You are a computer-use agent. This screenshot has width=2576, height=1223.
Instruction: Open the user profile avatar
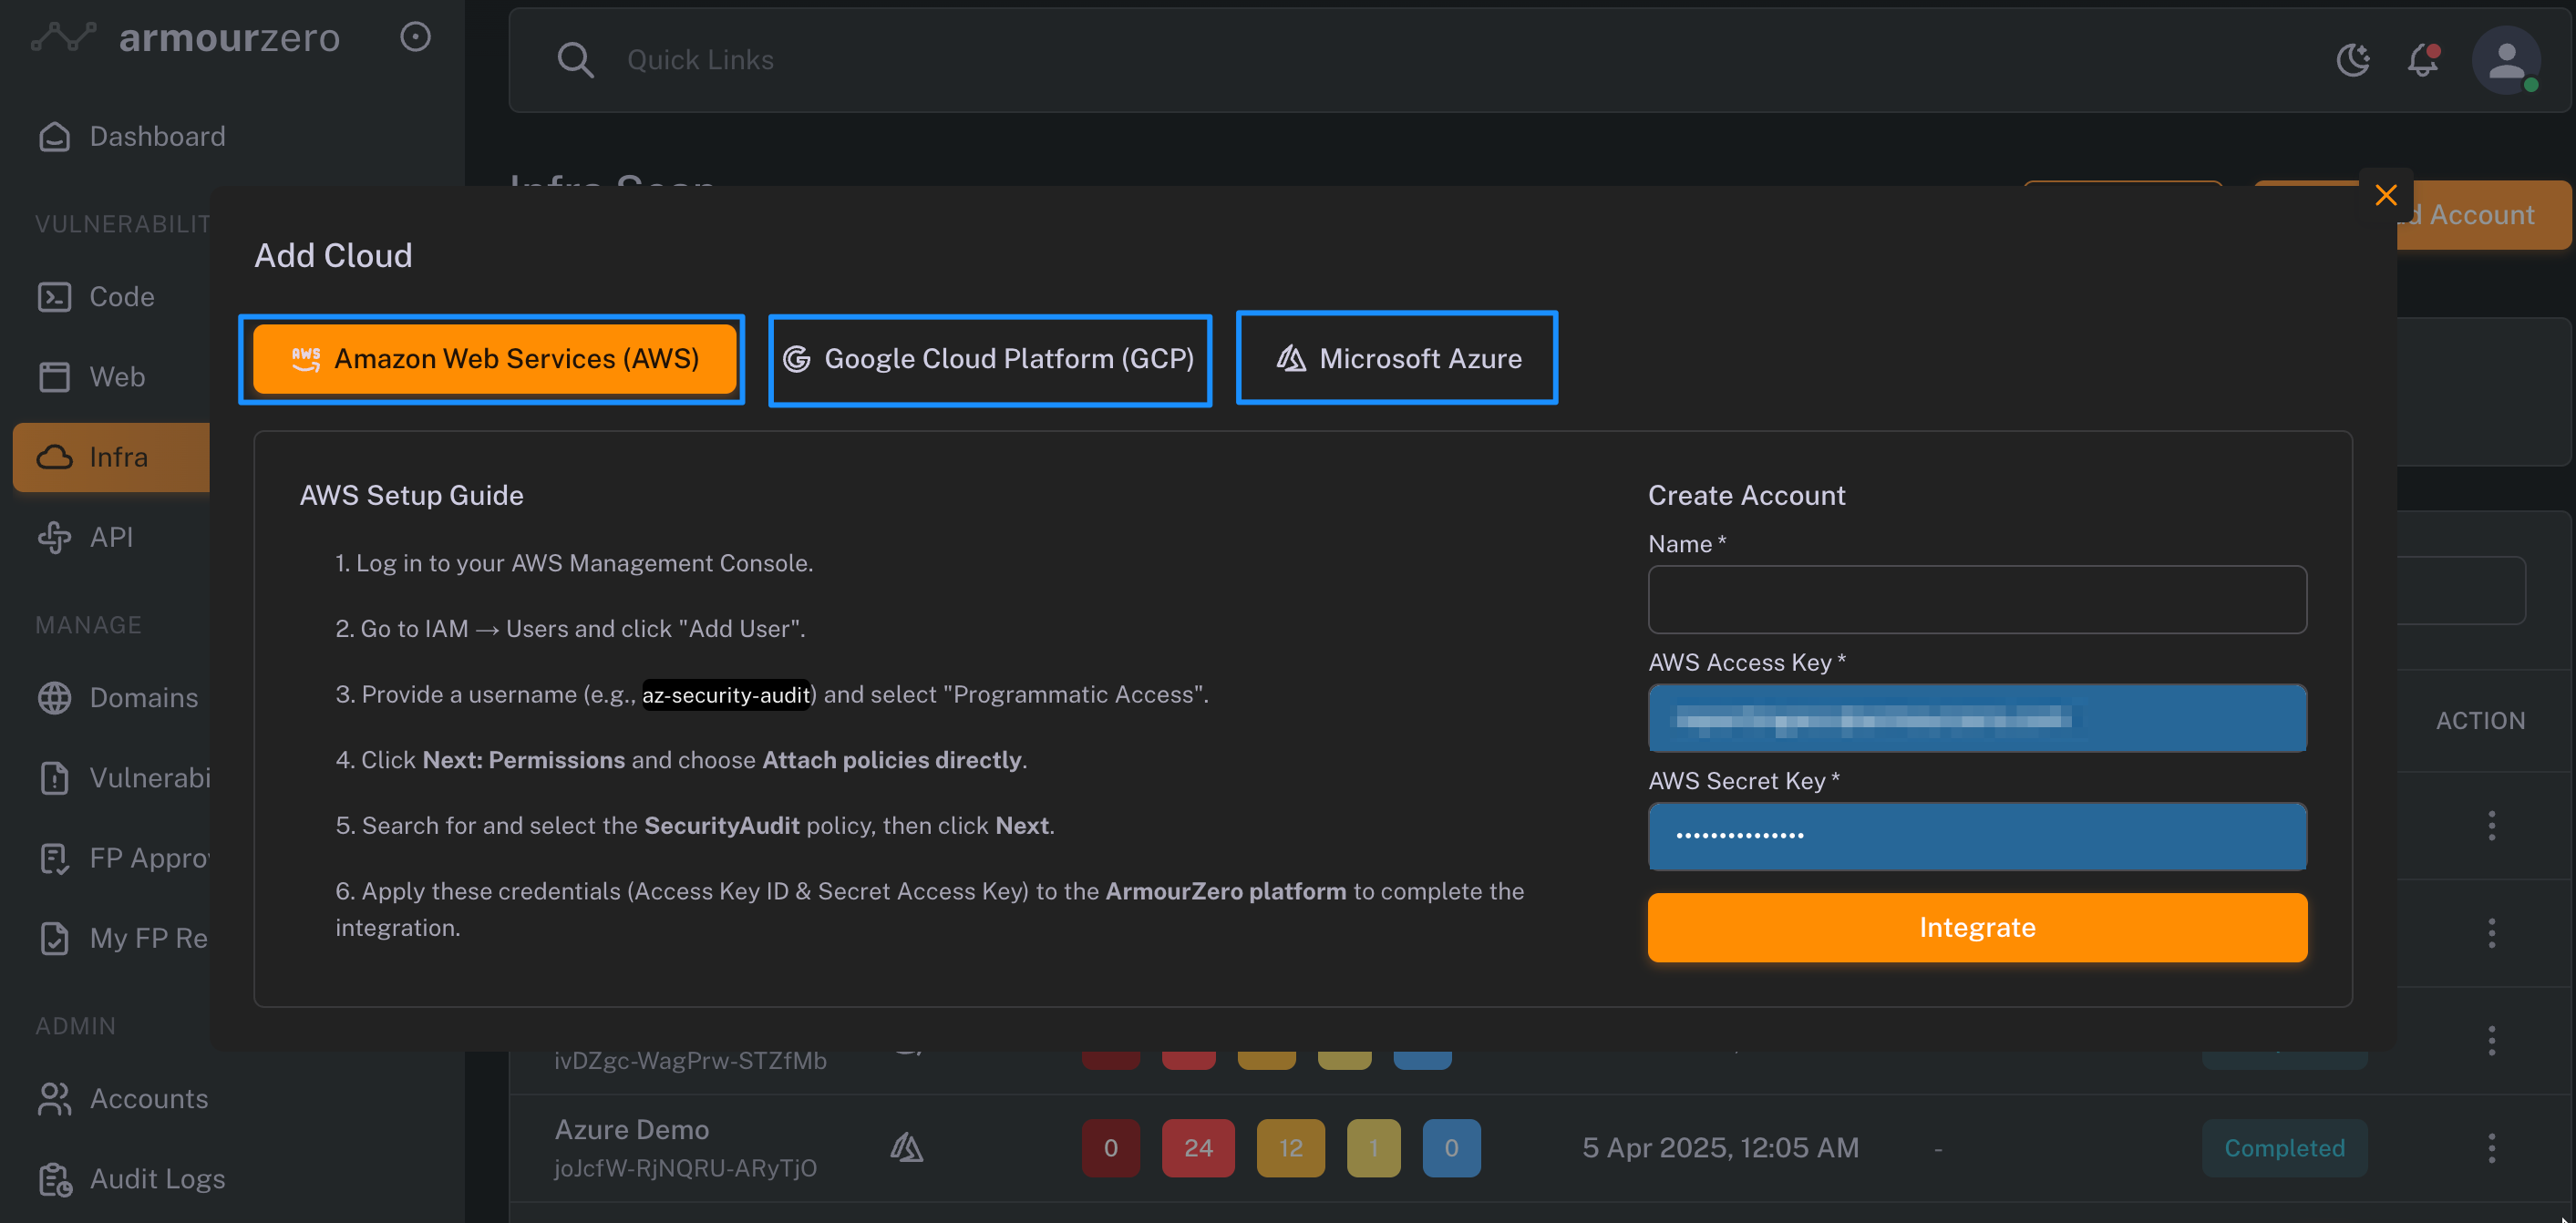(x=2505, y=60)
